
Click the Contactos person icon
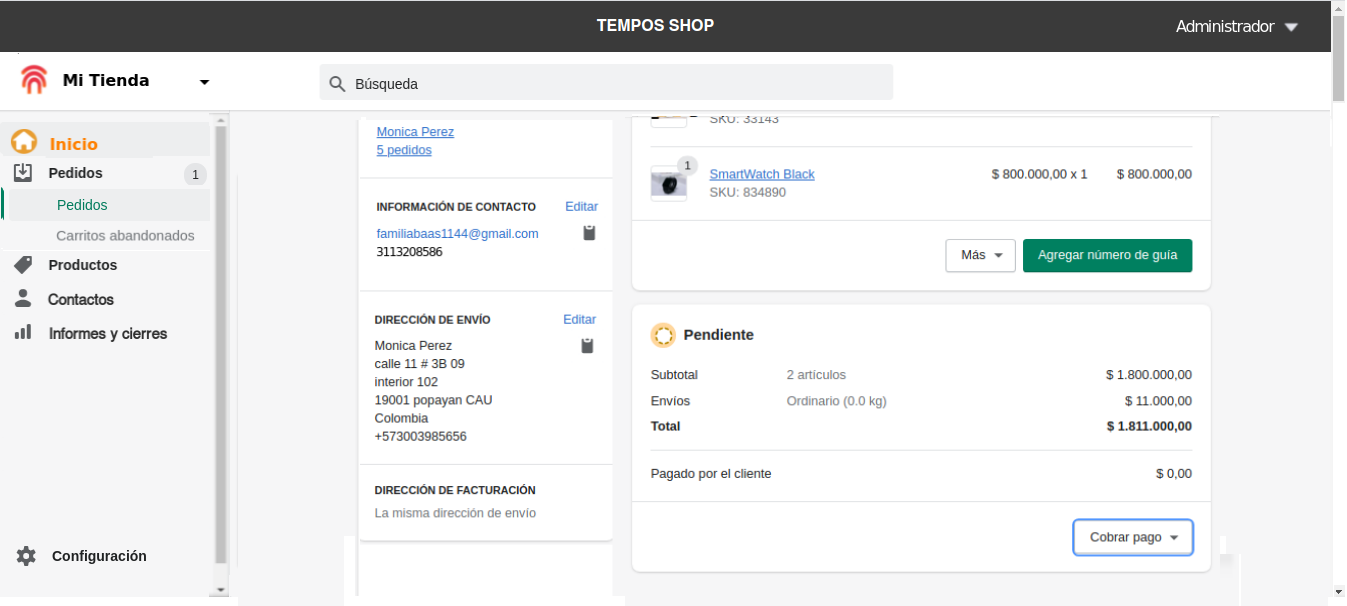point(24,299)
